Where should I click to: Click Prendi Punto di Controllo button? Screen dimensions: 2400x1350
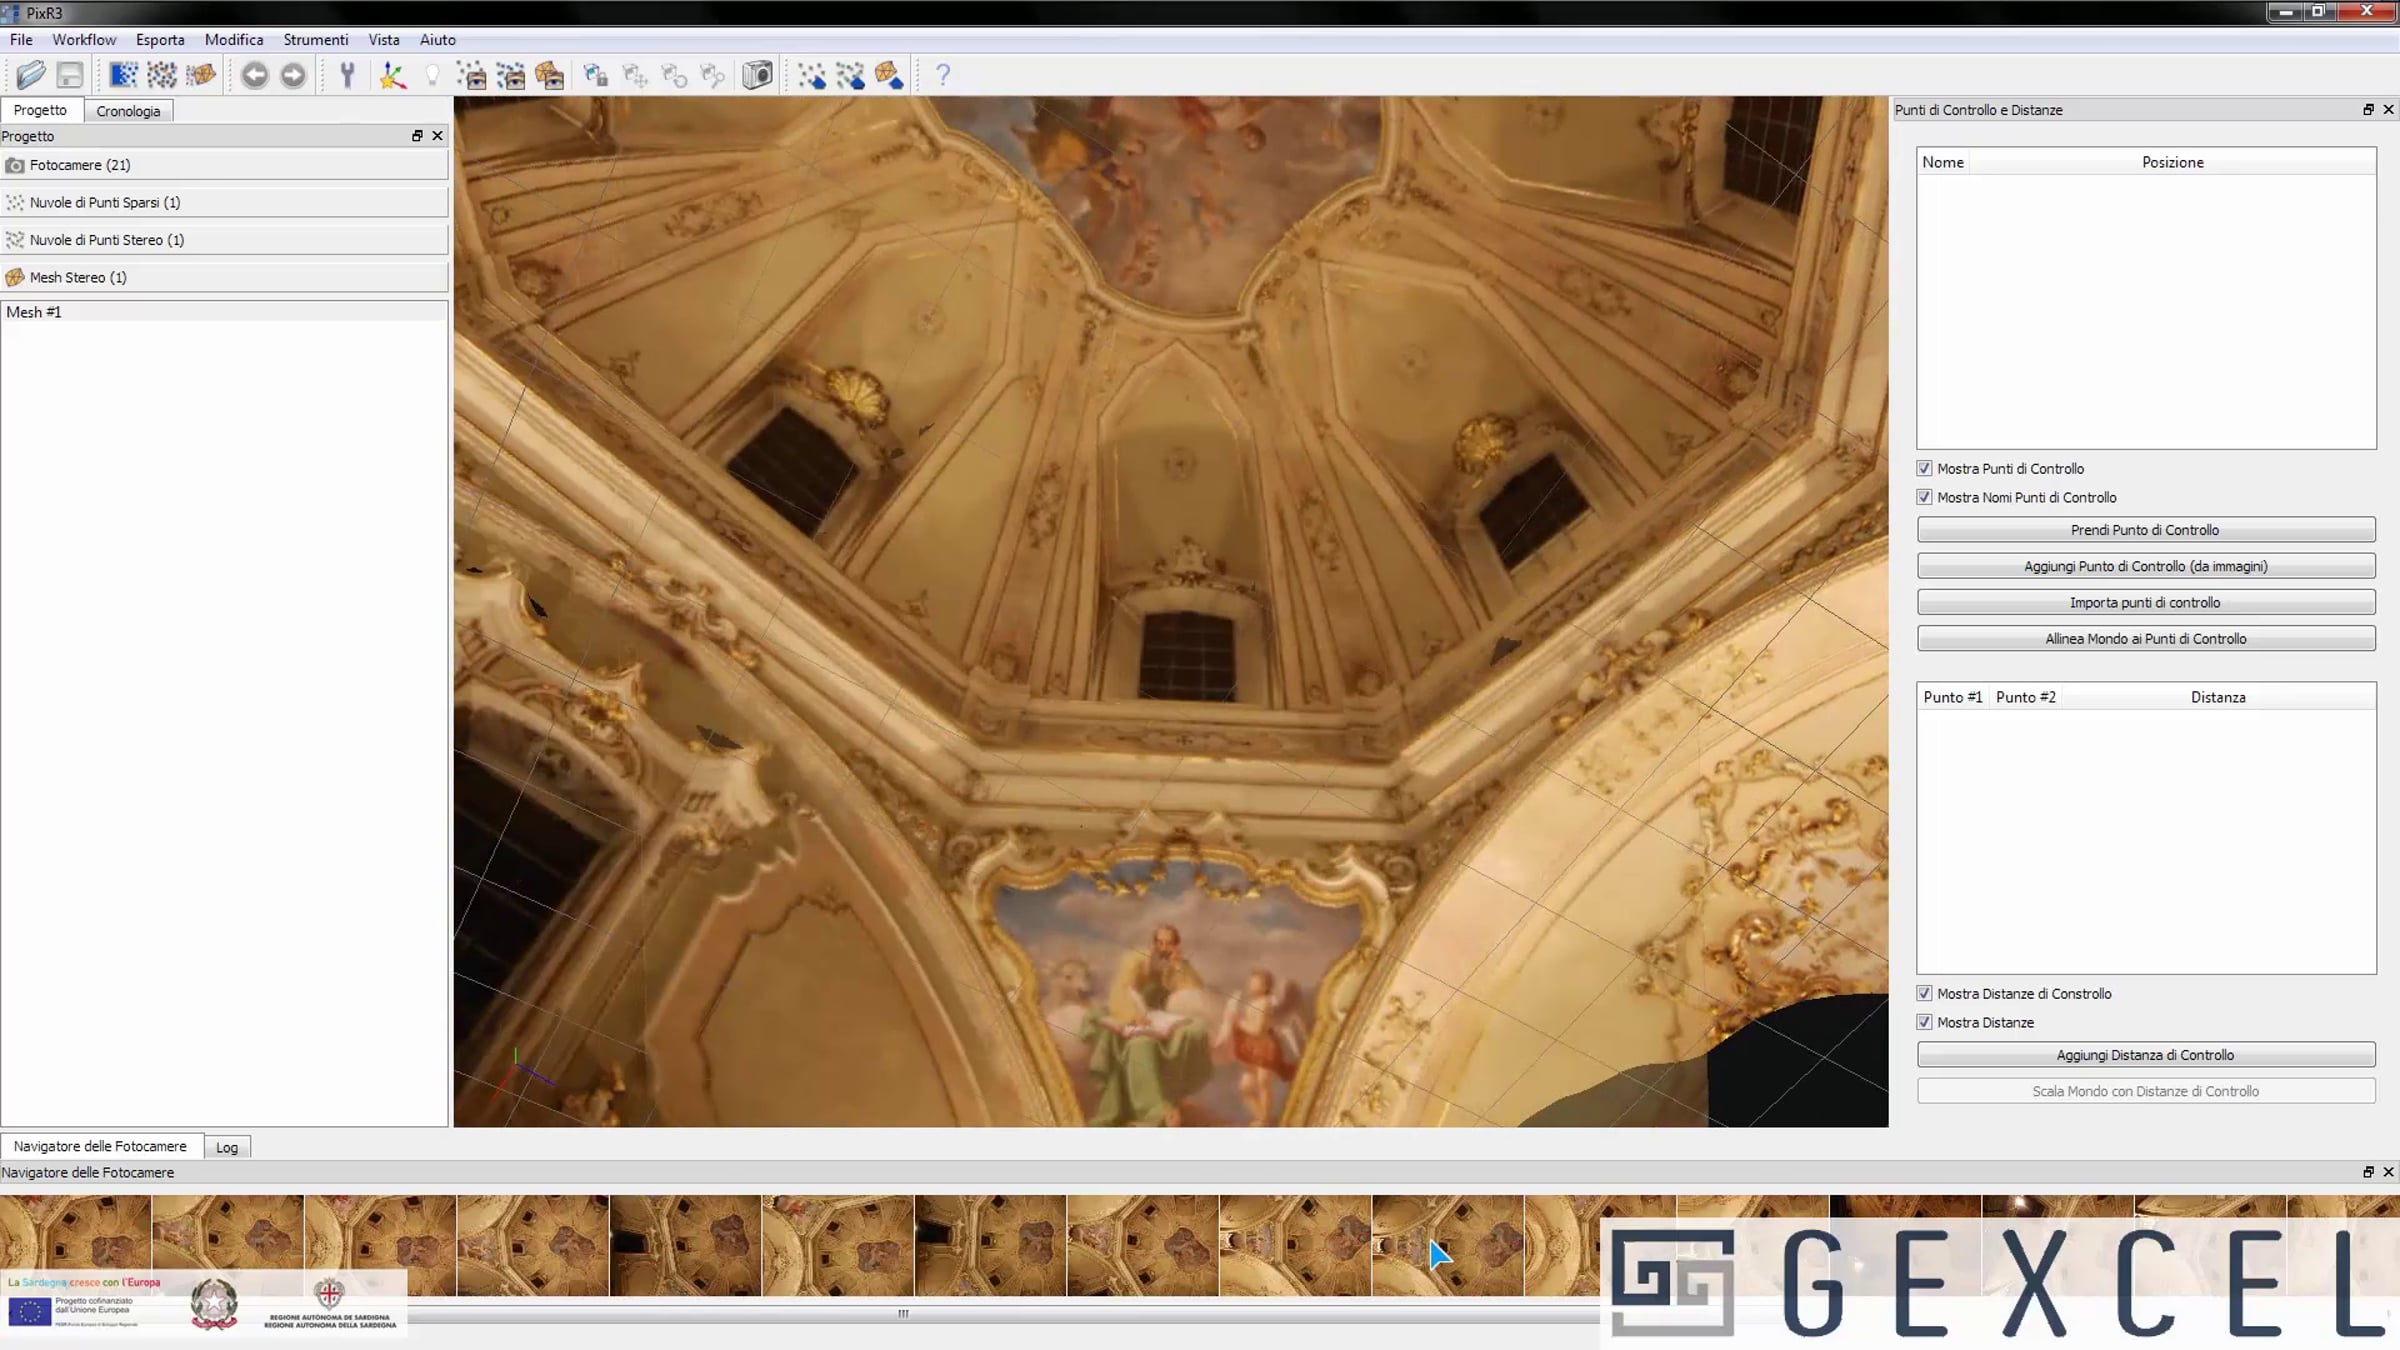point(2145,530)
